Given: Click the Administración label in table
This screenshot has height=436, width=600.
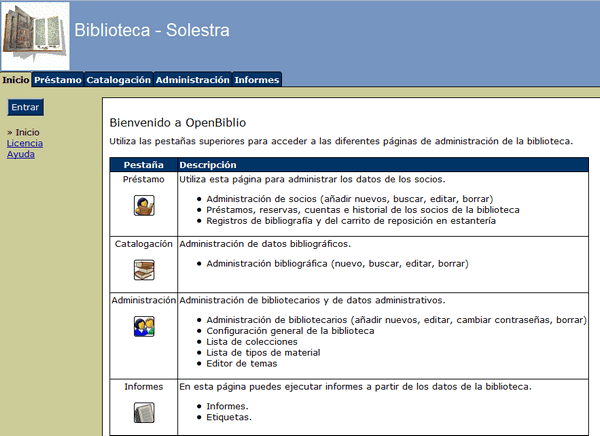Looking at the screenshot, I should point(143,300).
